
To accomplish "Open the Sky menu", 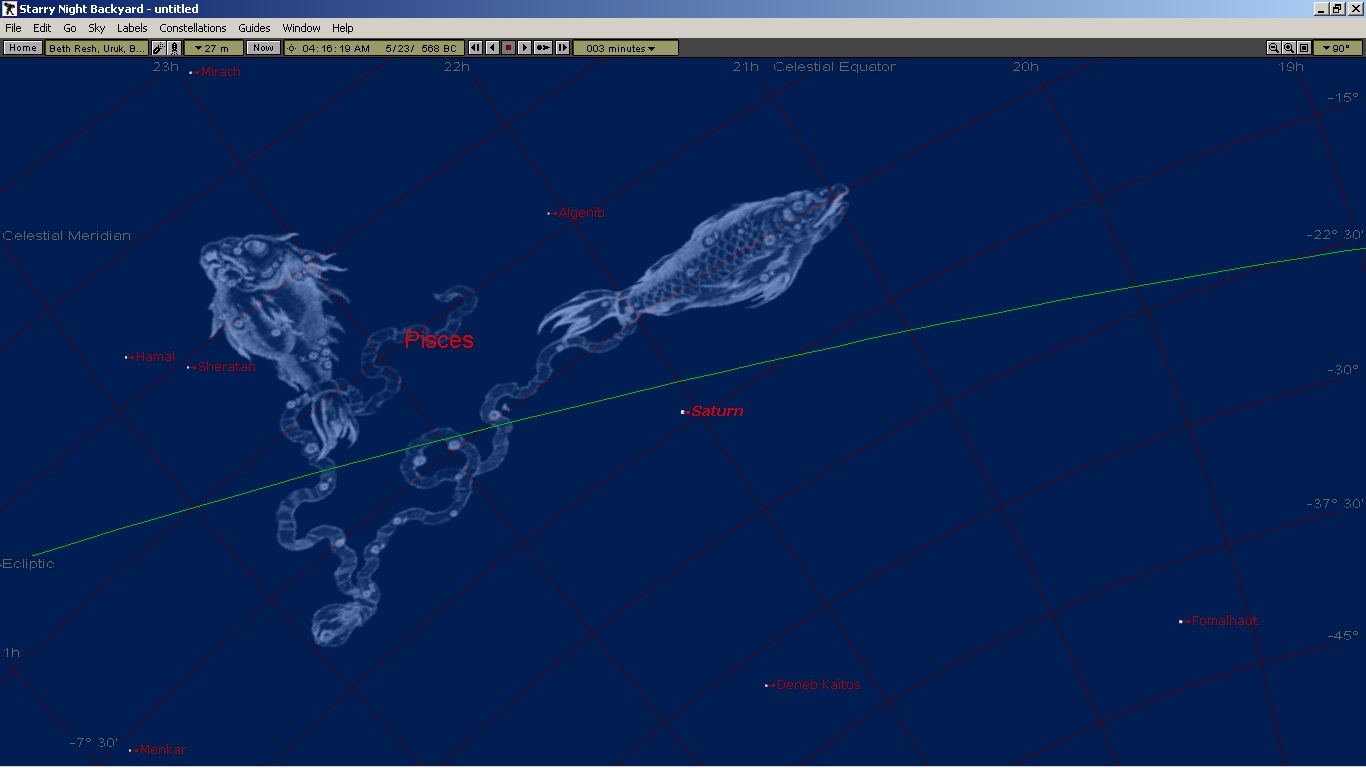I will coord(96,28).
